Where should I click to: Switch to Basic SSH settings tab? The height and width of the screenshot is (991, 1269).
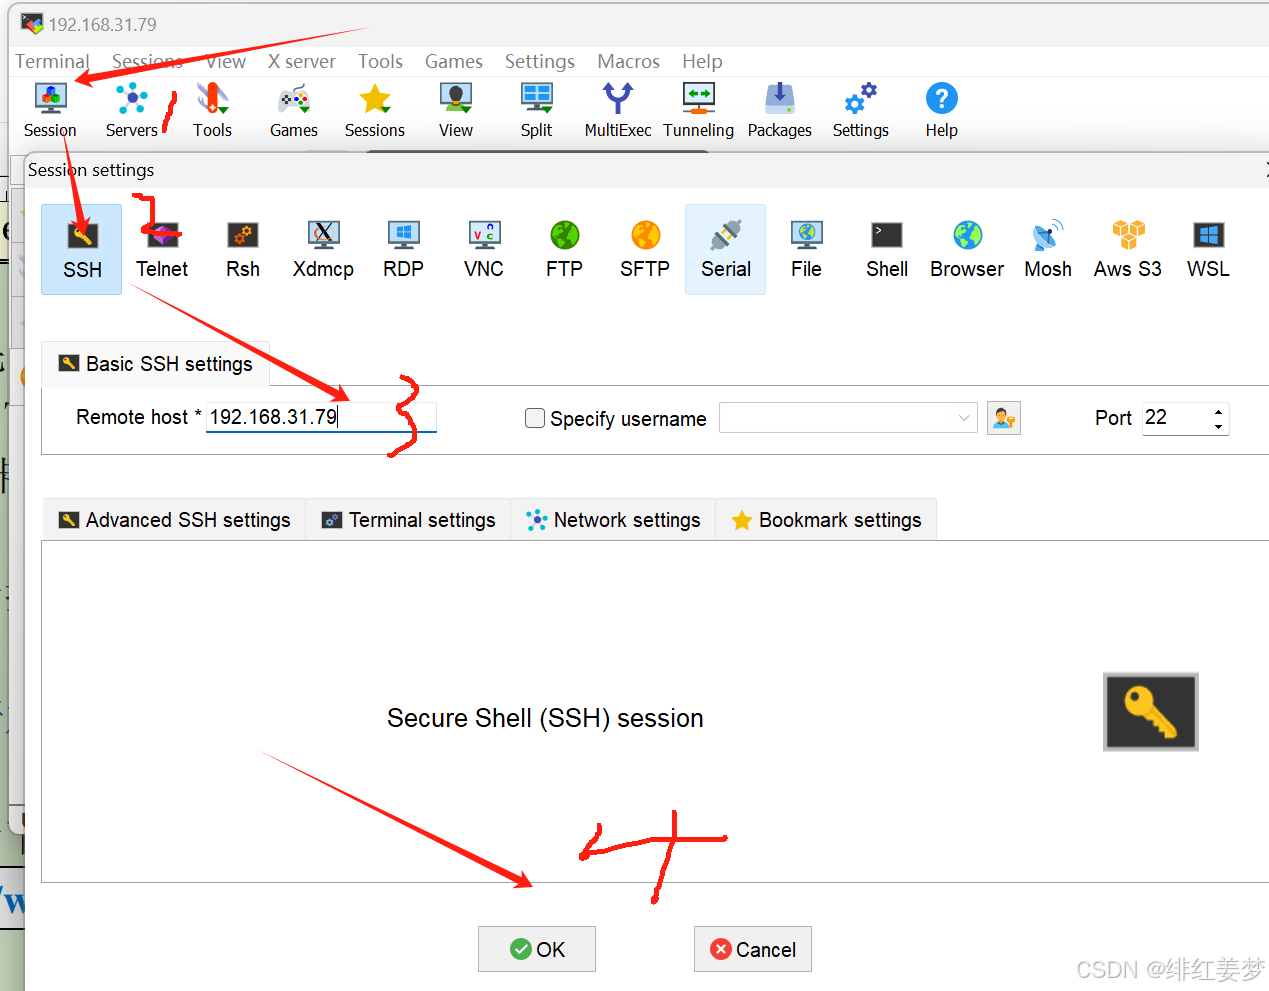(155, 364)
